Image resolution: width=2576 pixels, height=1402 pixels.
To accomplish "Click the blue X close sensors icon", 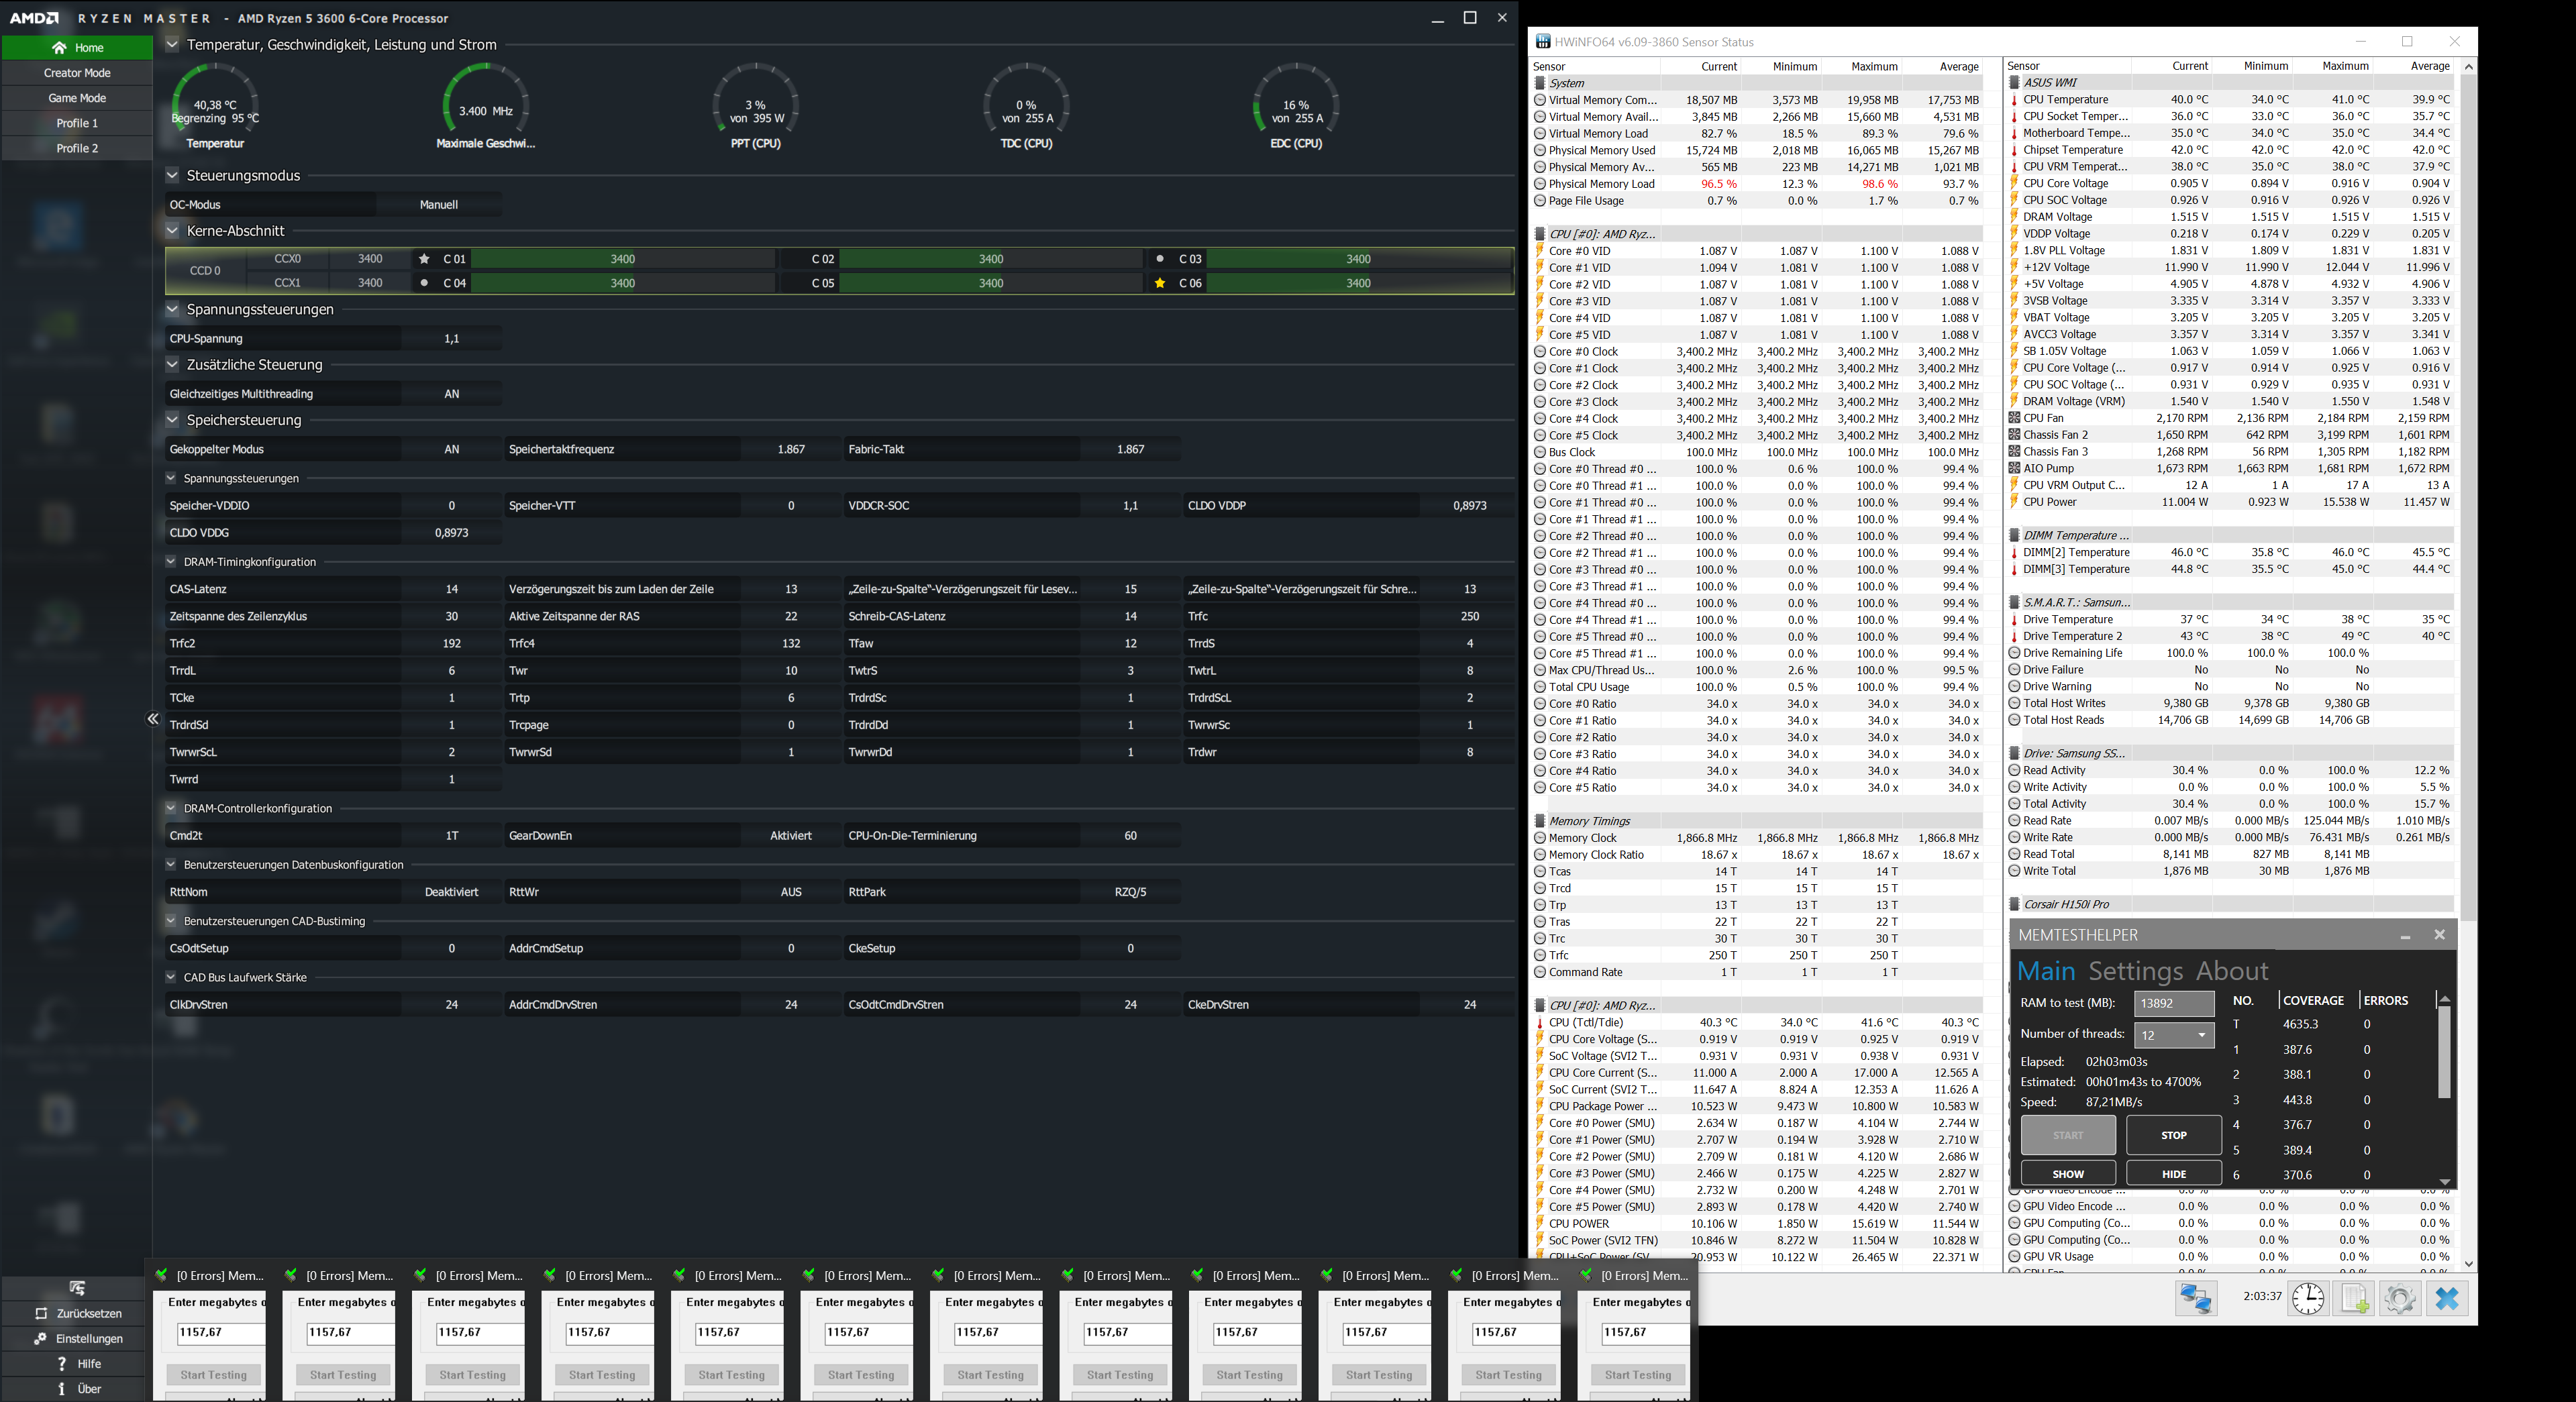I will click(x=2447, y=1298).
